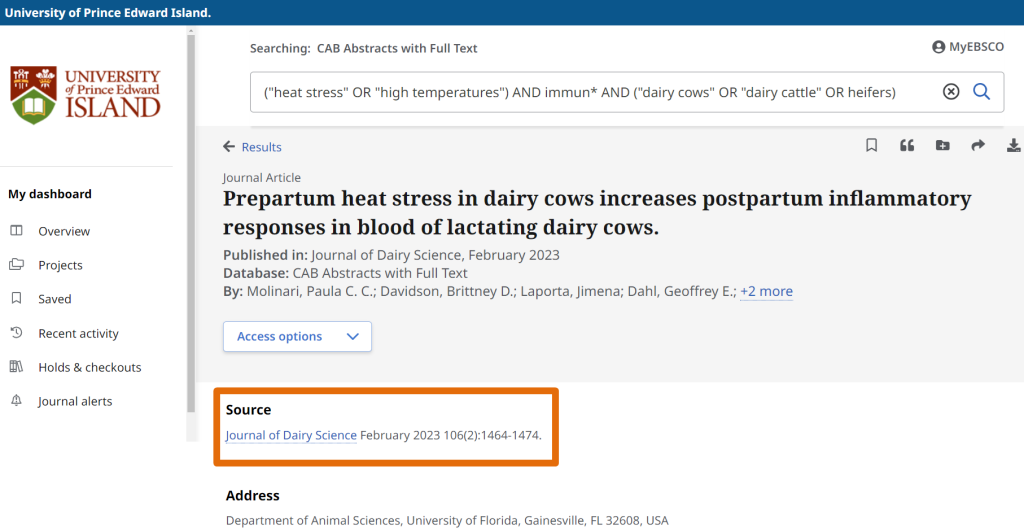This screenshot has height=532, width=1024.
Task: Download the article using download icon
Action: pyautogui.click(x=1013, y=146)
